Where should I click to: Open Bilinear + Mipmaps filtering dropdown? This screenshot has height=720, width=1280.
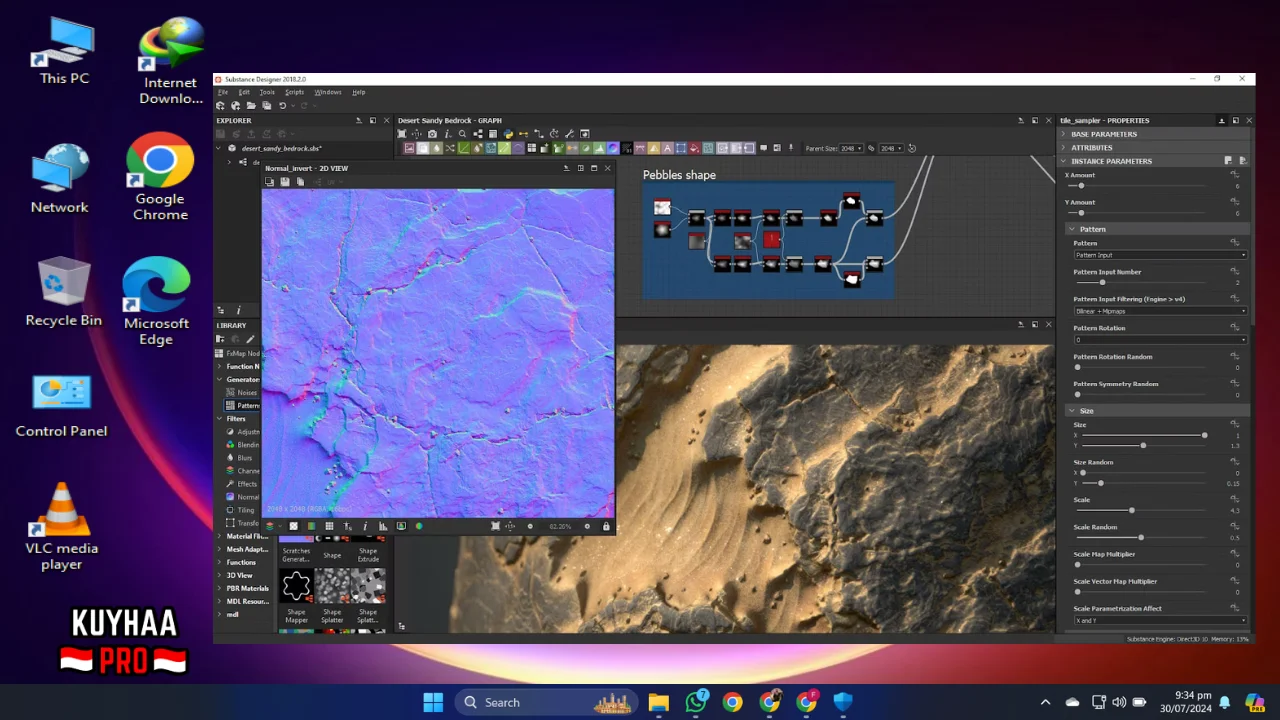point(1160,311)
